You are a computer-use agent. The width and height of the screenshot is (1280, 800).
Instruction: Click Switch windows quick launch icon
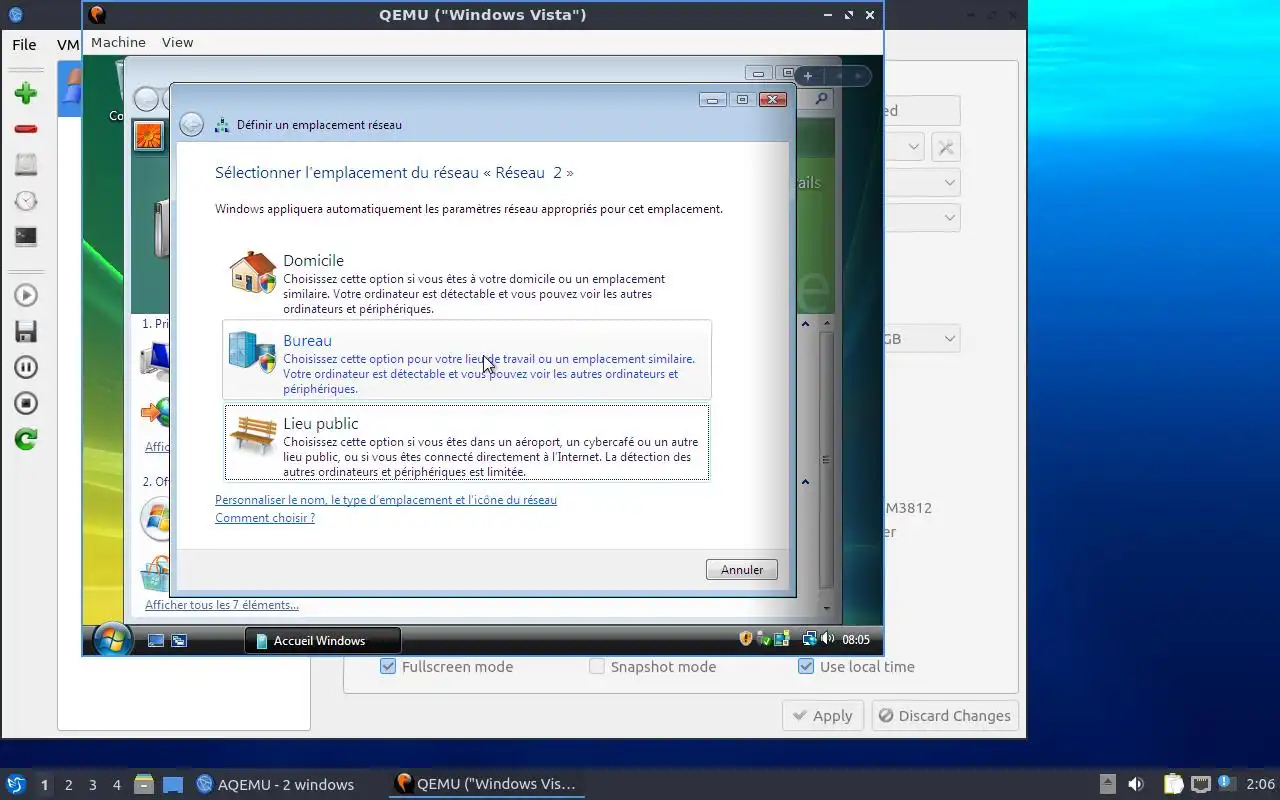179,641
